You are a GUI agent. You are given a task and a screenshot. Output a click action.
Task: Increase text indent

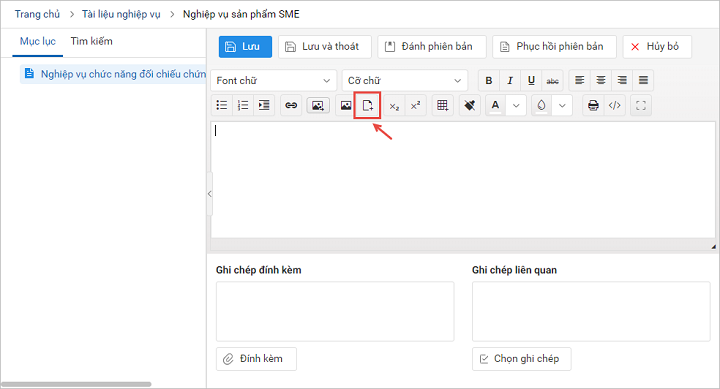pos(264,105)
